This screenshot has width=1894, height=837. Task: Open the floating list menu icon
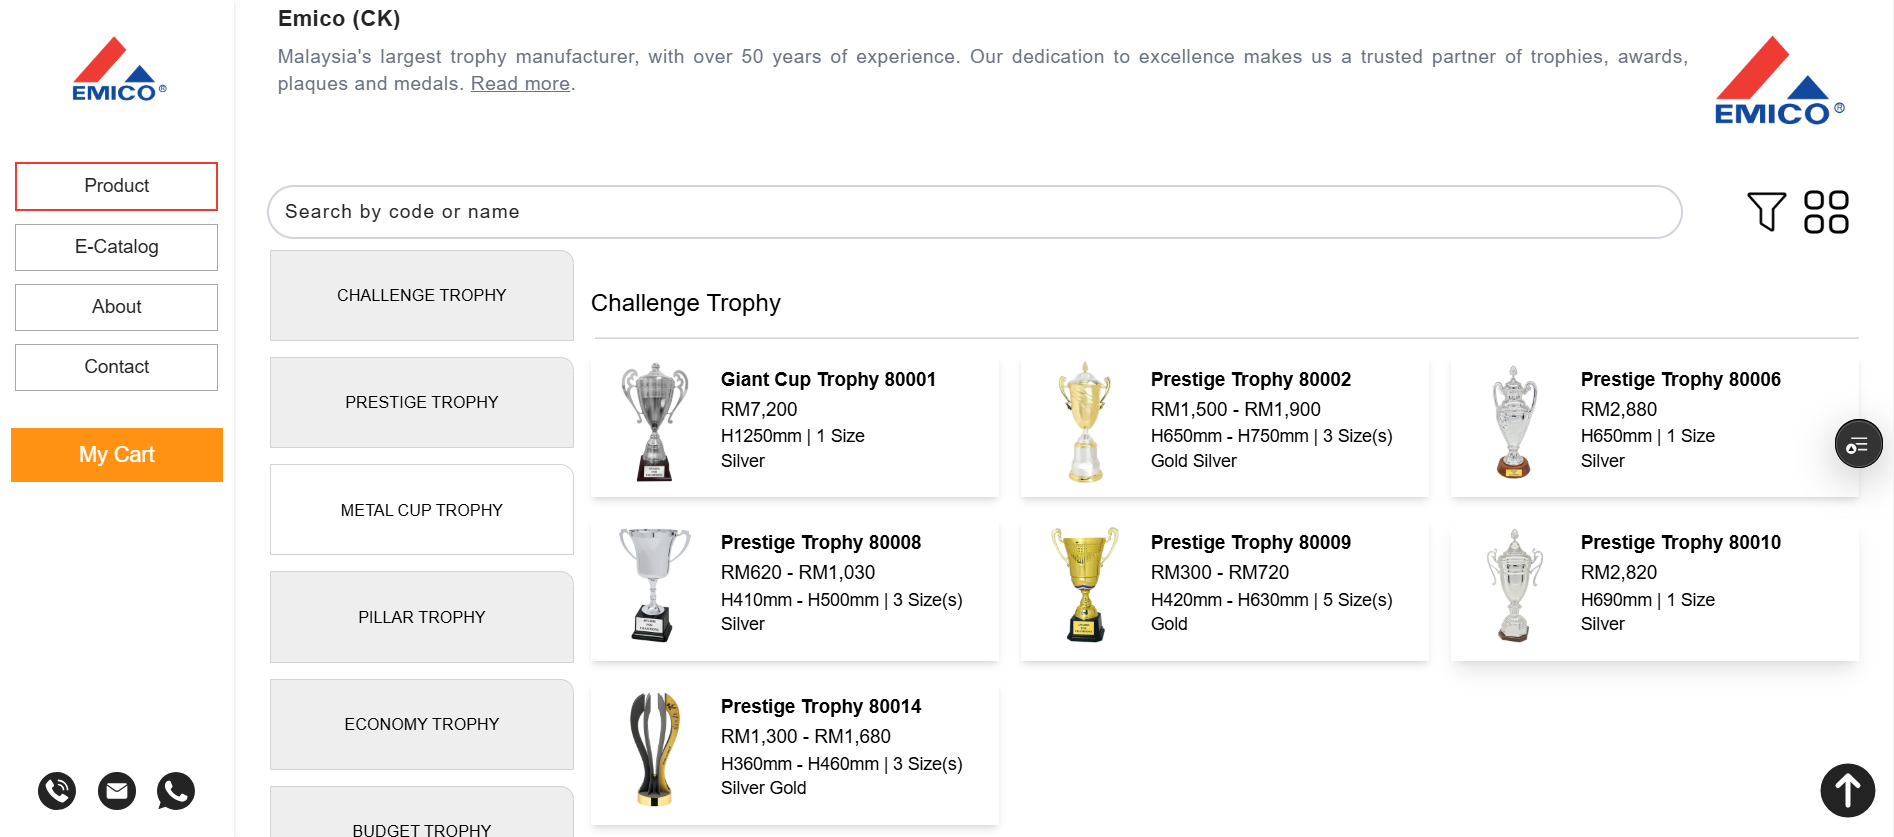(x=1858, y=444)
